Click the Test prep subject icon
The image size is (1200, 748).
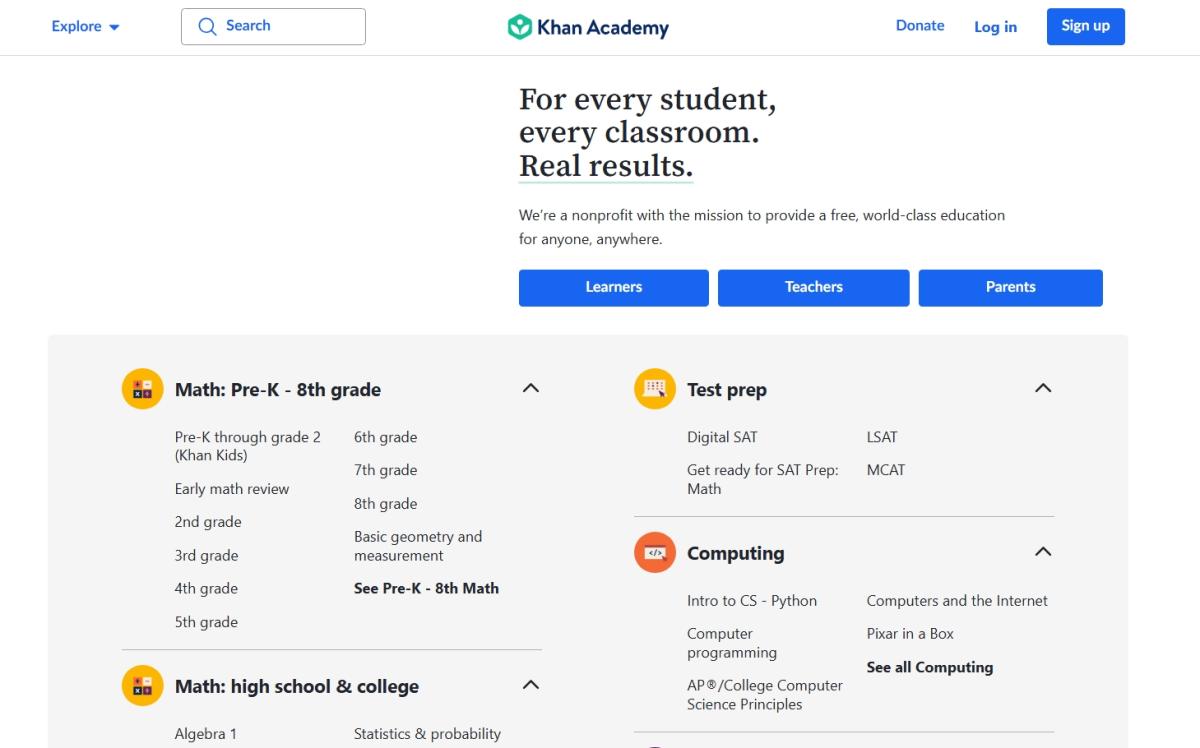[655, 389]
